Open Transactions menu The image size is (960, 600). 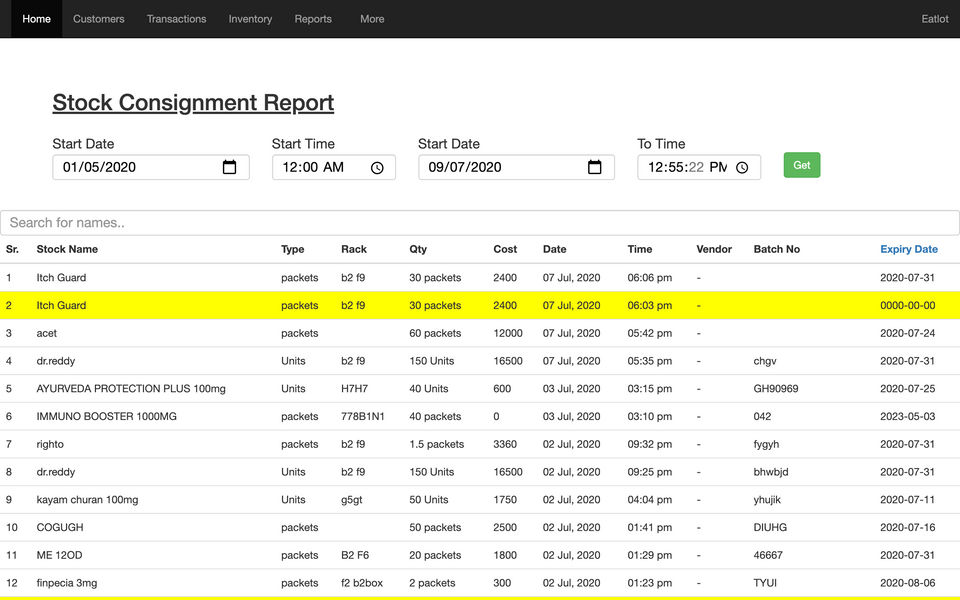click(x=176, y=19)
